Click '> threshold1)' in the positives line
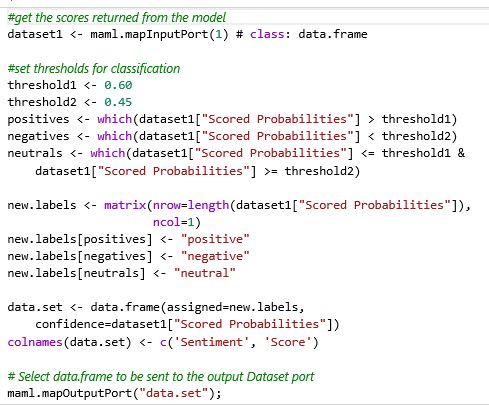The height and width of the screenshot is (405, 489). [x=413, y=119]
